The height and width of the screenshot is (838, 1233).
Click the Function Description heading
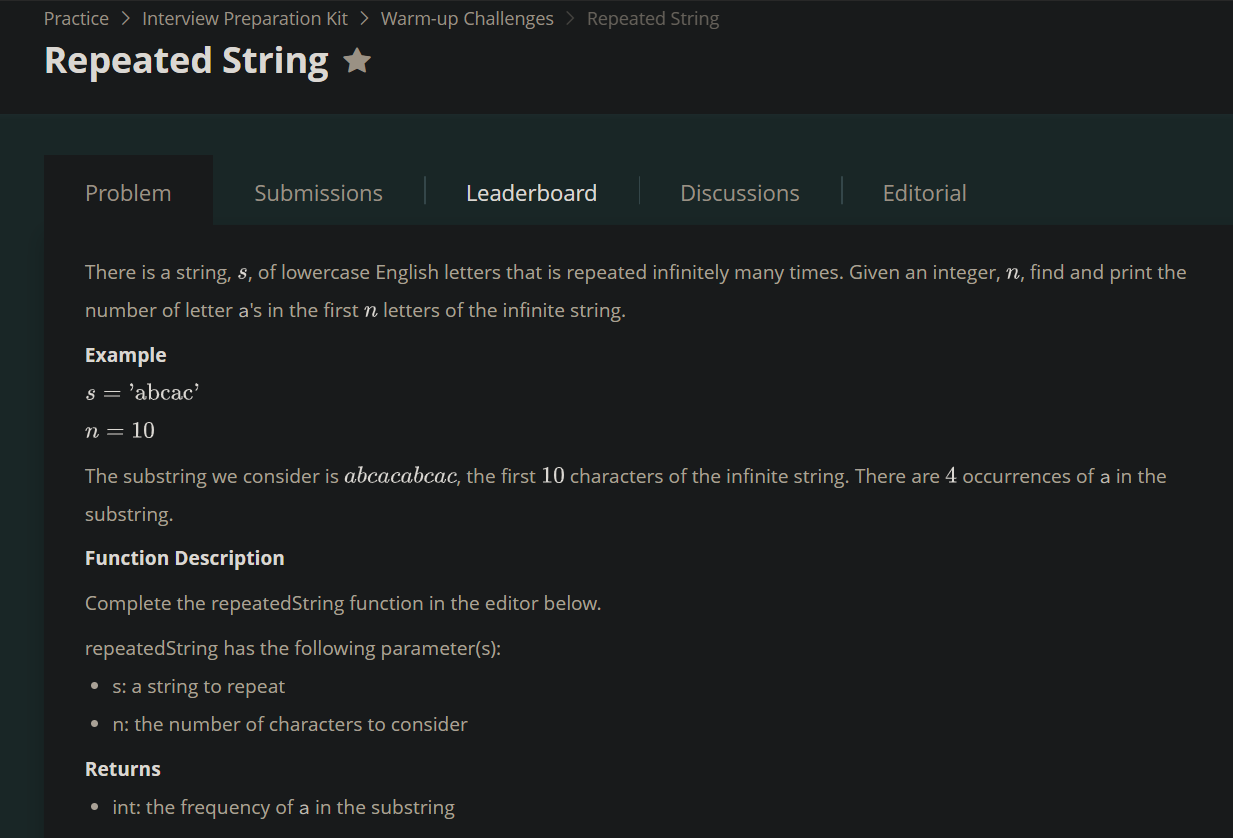[x=185, y=558]
